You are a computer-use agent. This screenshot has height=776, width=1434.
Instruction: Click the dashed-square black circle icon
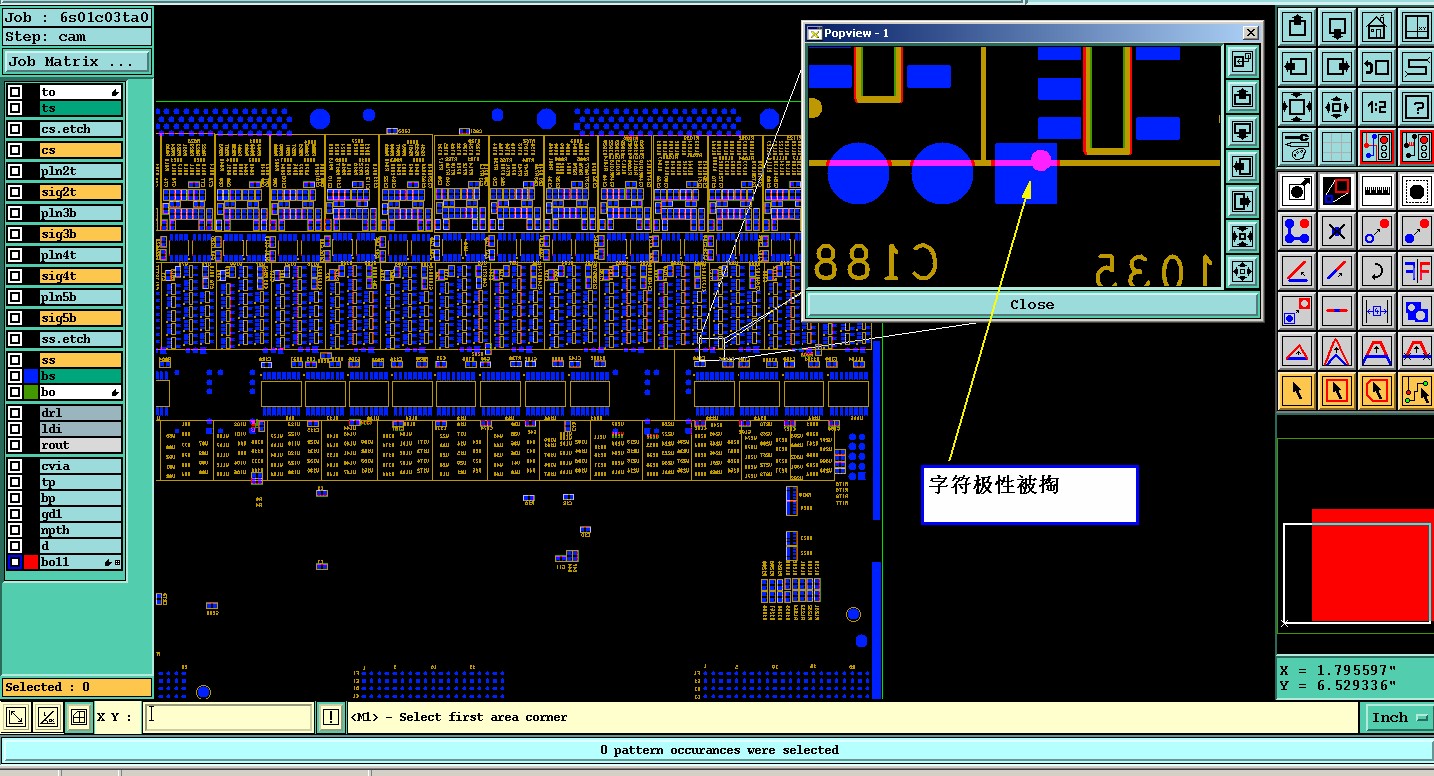[x=1416, y=191]
